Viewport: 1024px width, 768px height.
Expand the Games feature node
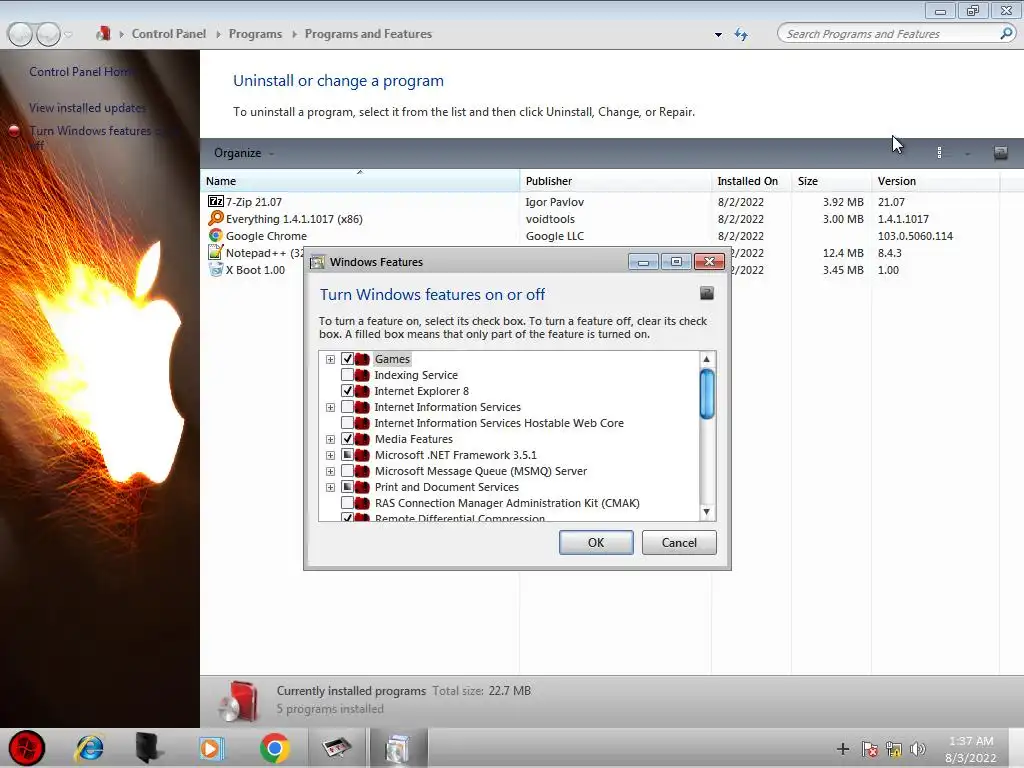click(330, 359)
